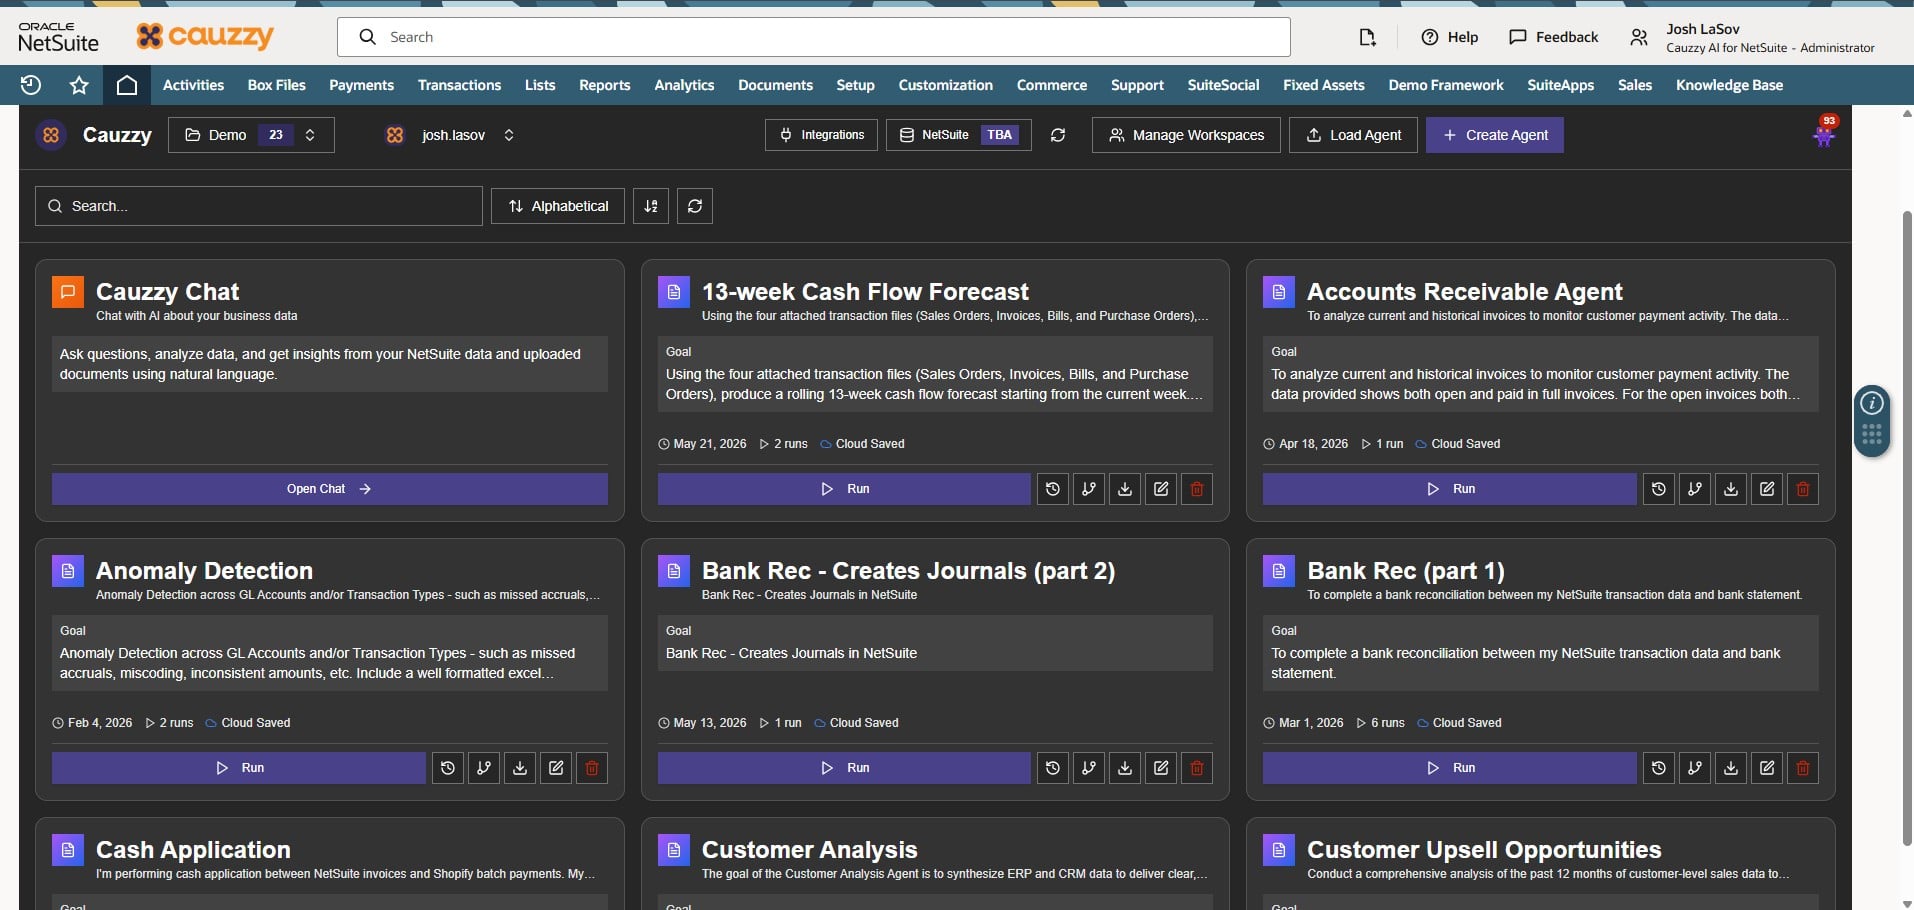The image size is (1914, 910).
Task: Open the Reports menu
Action: [605, 85]
